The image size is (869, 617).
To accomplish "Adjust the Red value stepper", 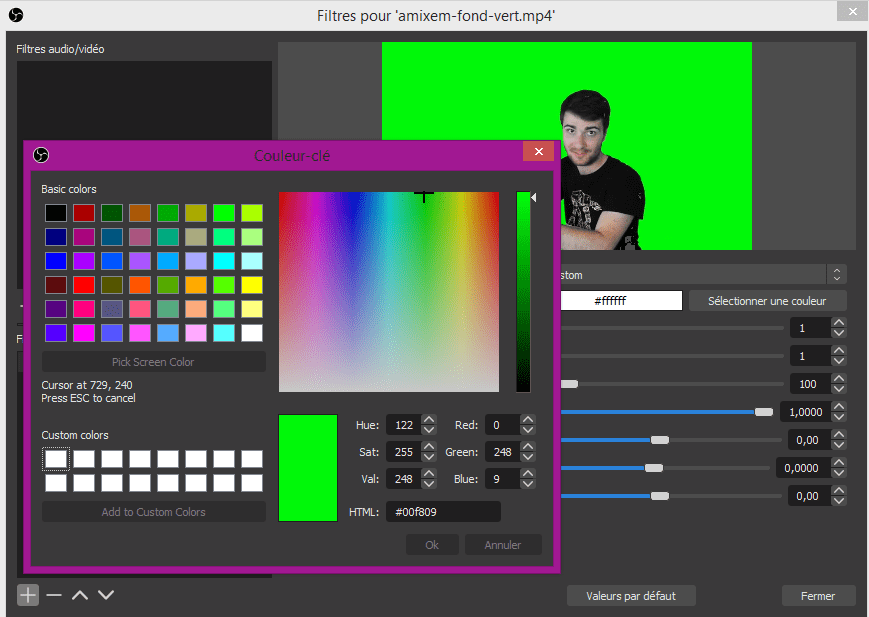I will tap(529, 424).
